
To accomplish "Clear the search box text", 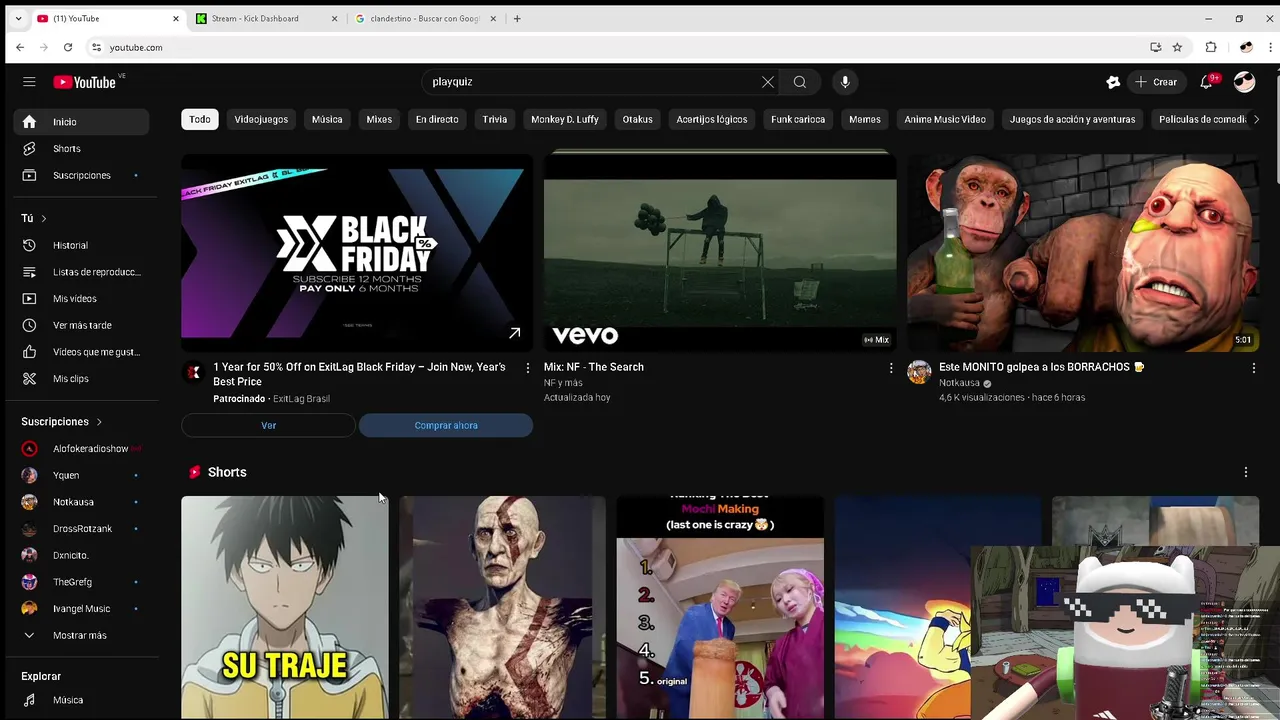I will pyautogui.click(x=767, y=82).
